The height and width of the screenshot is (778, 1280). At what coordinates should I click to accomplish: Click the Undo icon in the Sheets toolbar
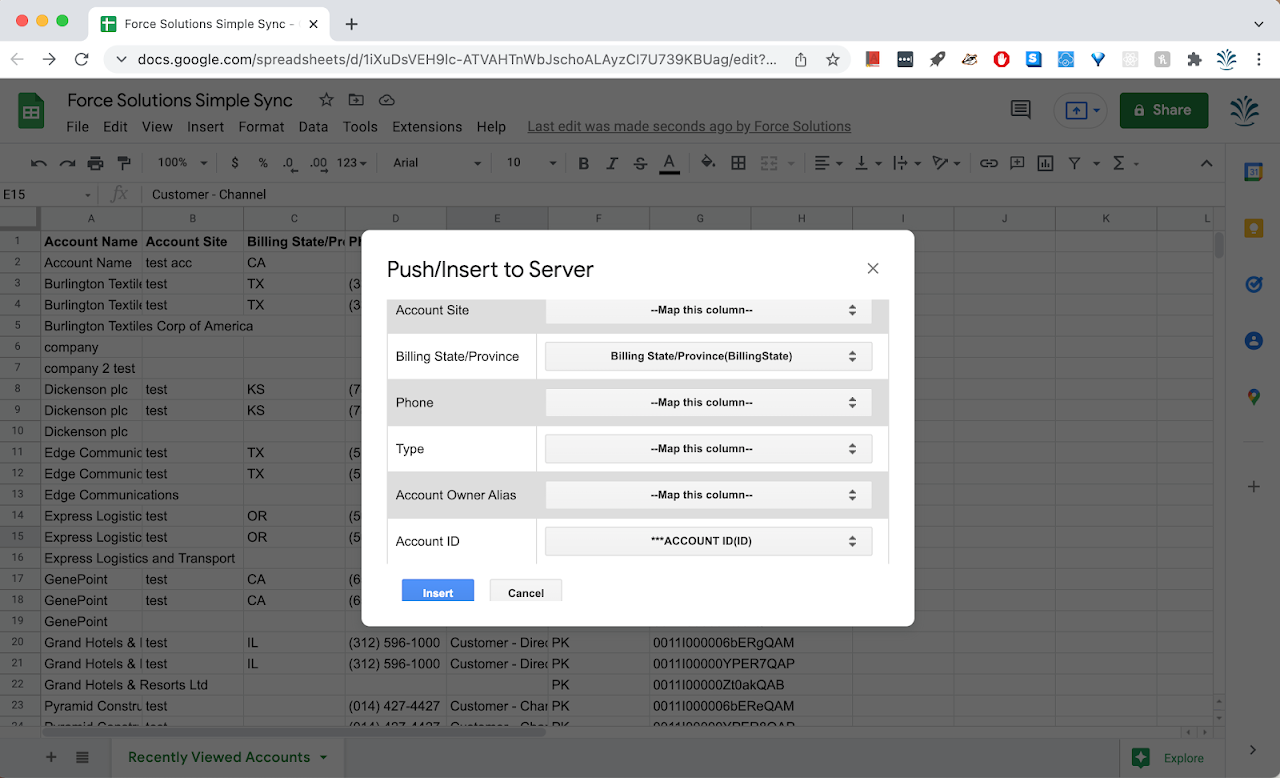39,163
